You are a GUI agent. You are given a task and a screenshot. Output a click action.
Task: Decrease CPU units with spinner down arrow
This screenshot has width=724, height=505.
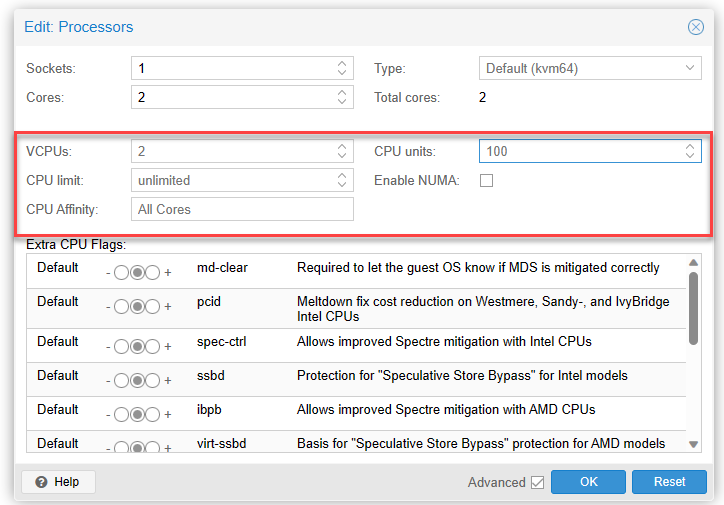(x=689, y=156)
